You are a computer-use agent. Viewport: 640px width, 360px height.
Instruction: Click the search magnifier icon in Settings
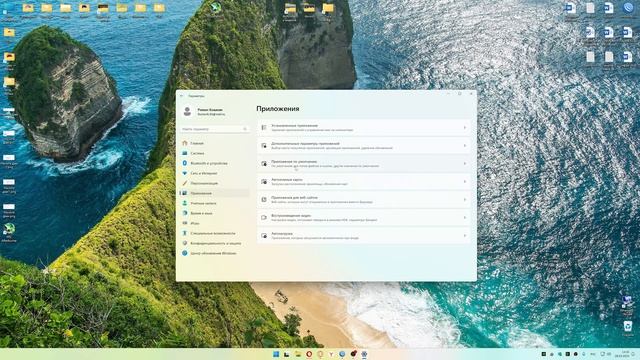[x=245, y=129]
